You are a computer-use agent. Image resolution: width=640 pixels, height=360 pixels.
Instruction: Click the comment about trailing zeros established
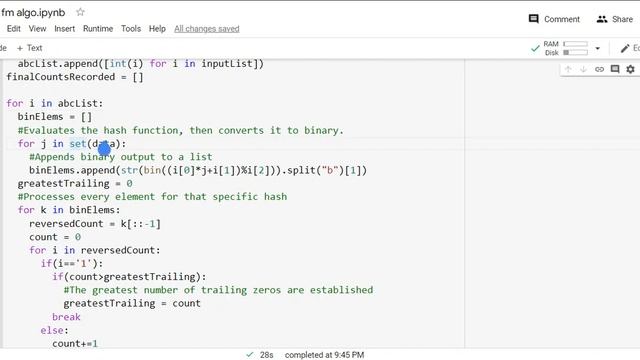tap(218, 290)
